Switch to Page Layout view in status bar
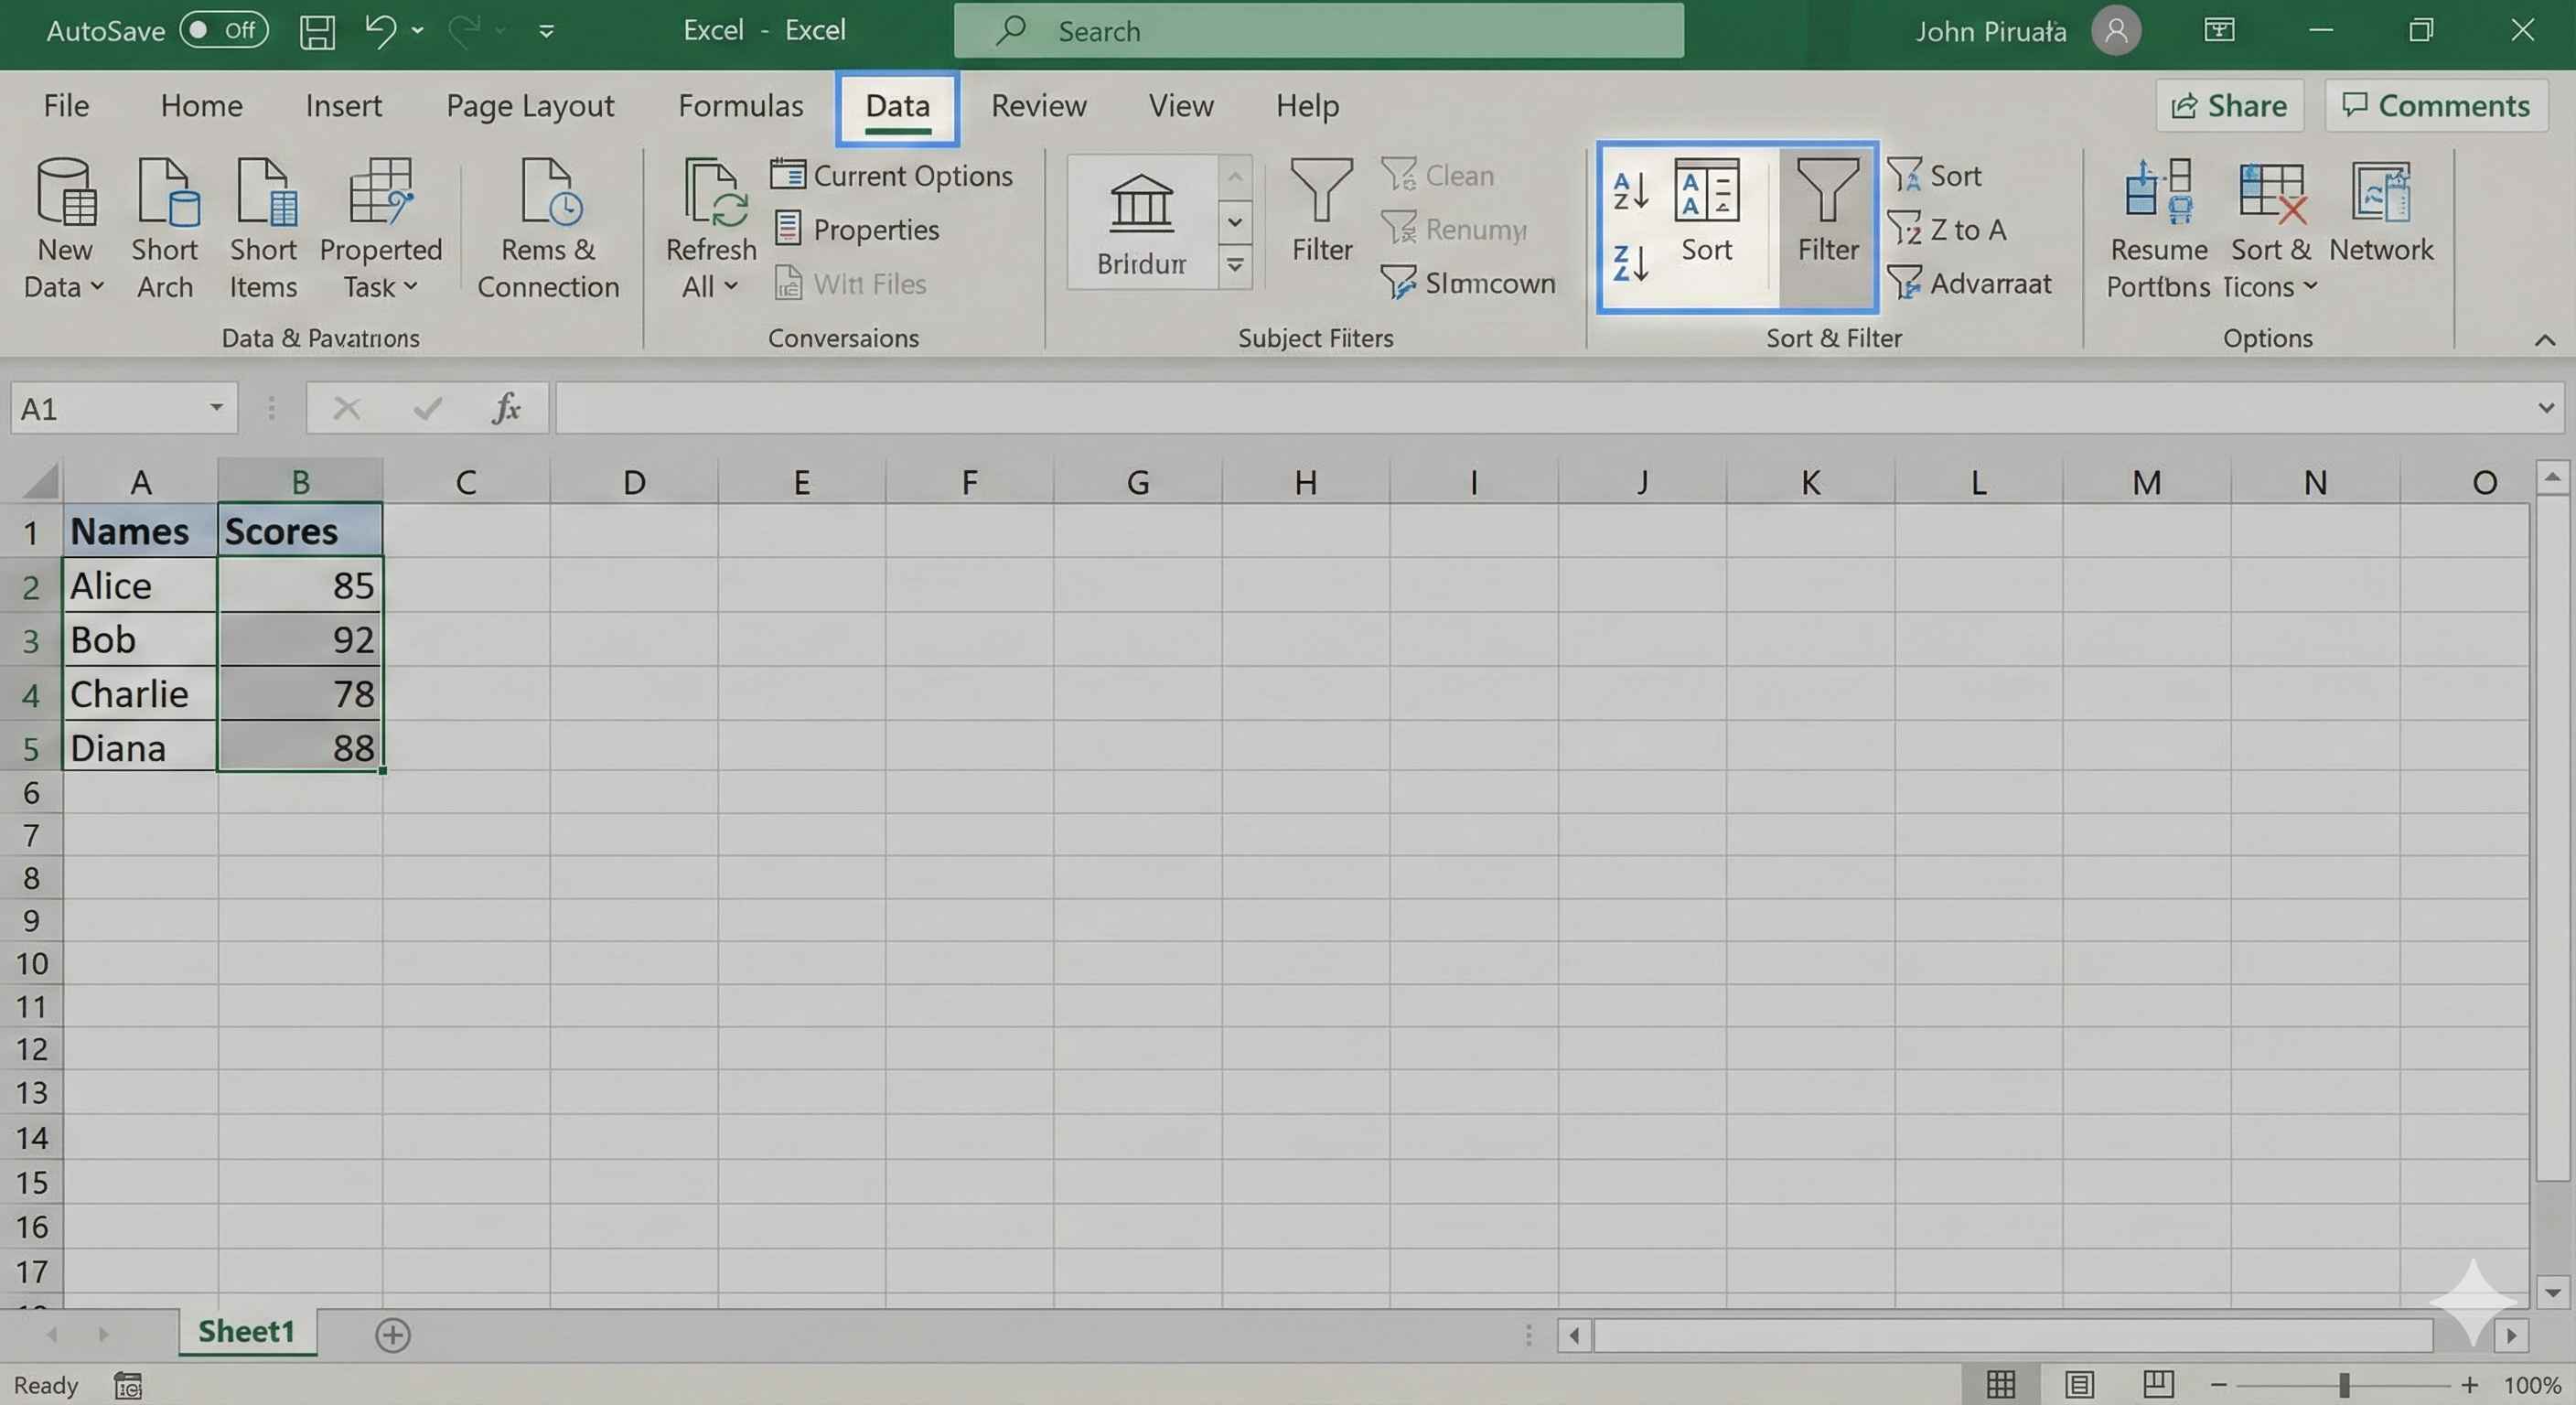This screenshot has height=1405, width=2576. pyautogui.click(x=2079, y=1384)
